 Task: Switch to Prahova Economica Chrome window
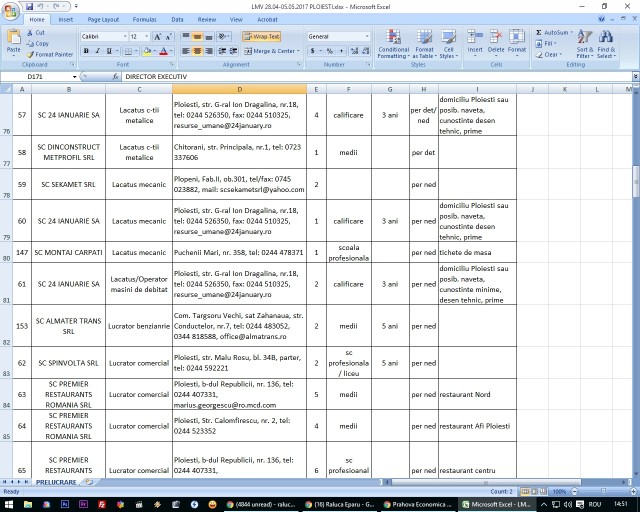(x=417, y=505)
